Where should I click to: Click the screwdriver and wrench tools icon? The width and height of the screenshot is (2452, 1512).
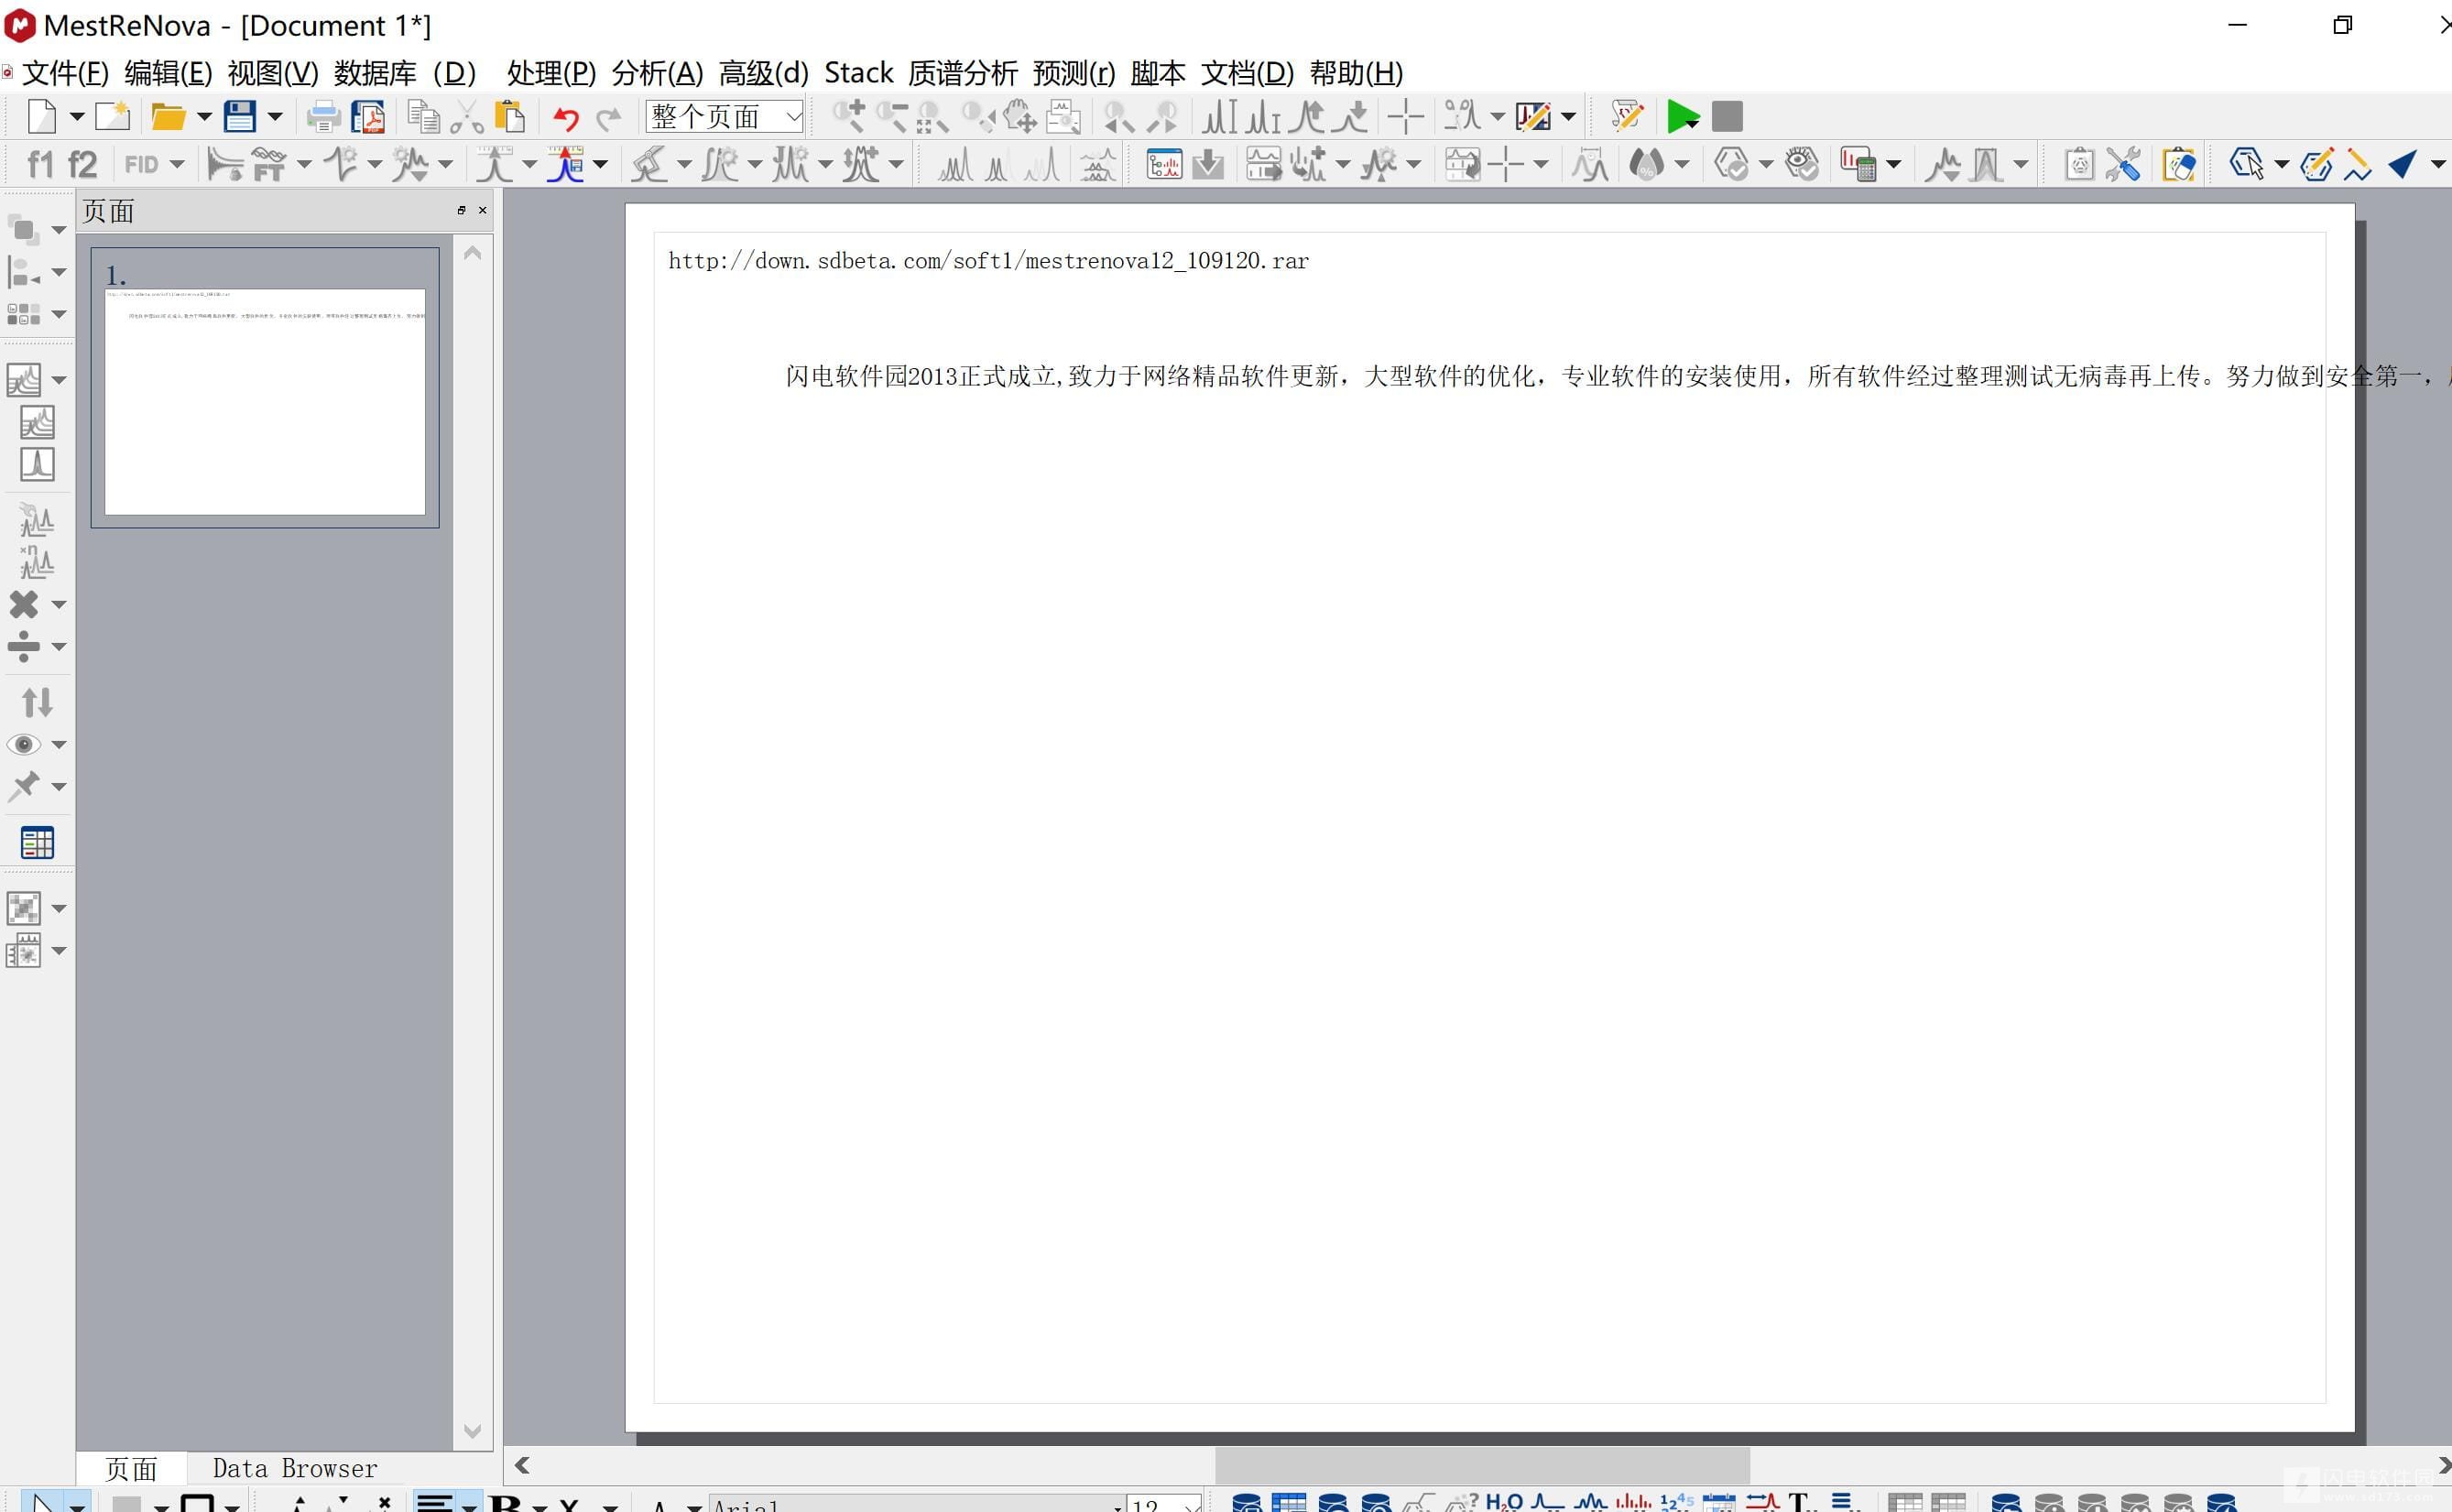tap(2123, 164)
